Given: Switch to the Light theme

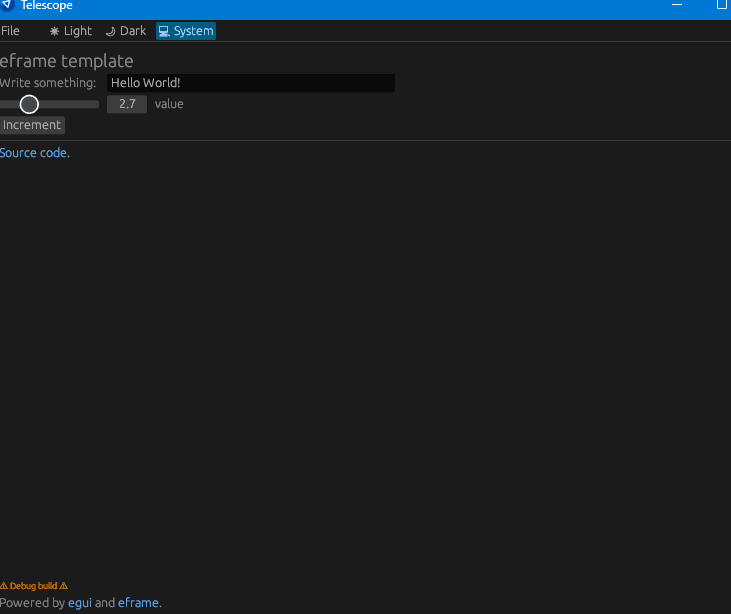Looking at the screenshot, I should point(71,31).
